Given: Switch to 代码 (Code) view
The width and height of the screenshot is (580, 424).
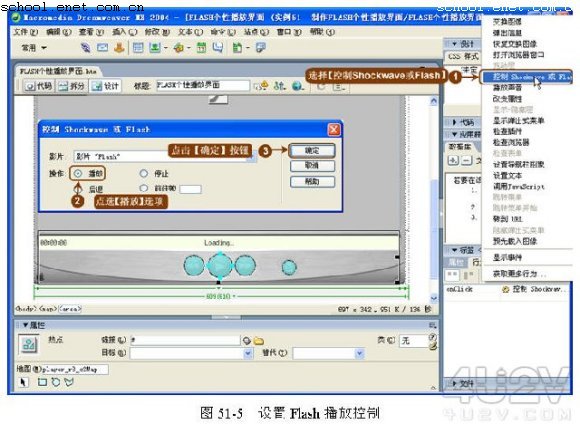Looking at the screenshot, I should tap(38, 86).
